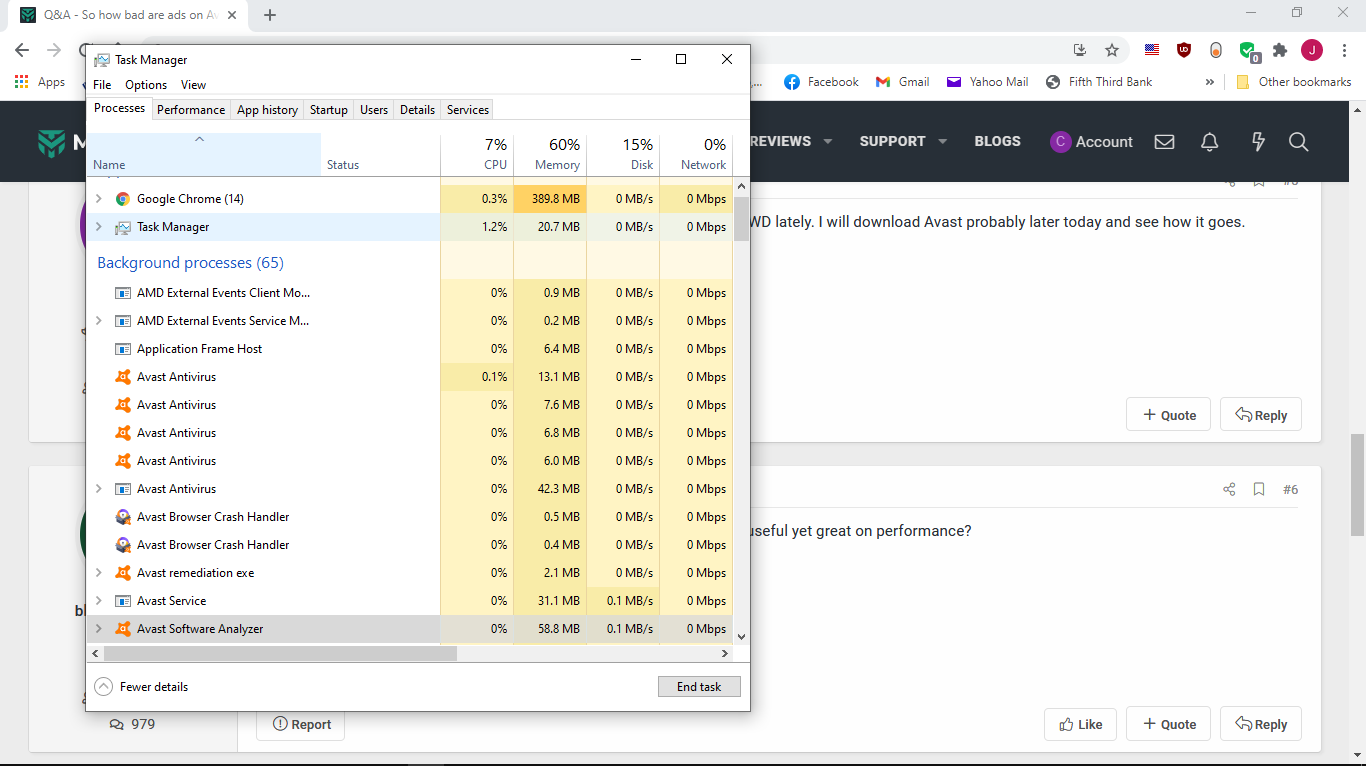Open the Facebook bookmark
Screen dimensions: 1366x766
pos(821,82)
